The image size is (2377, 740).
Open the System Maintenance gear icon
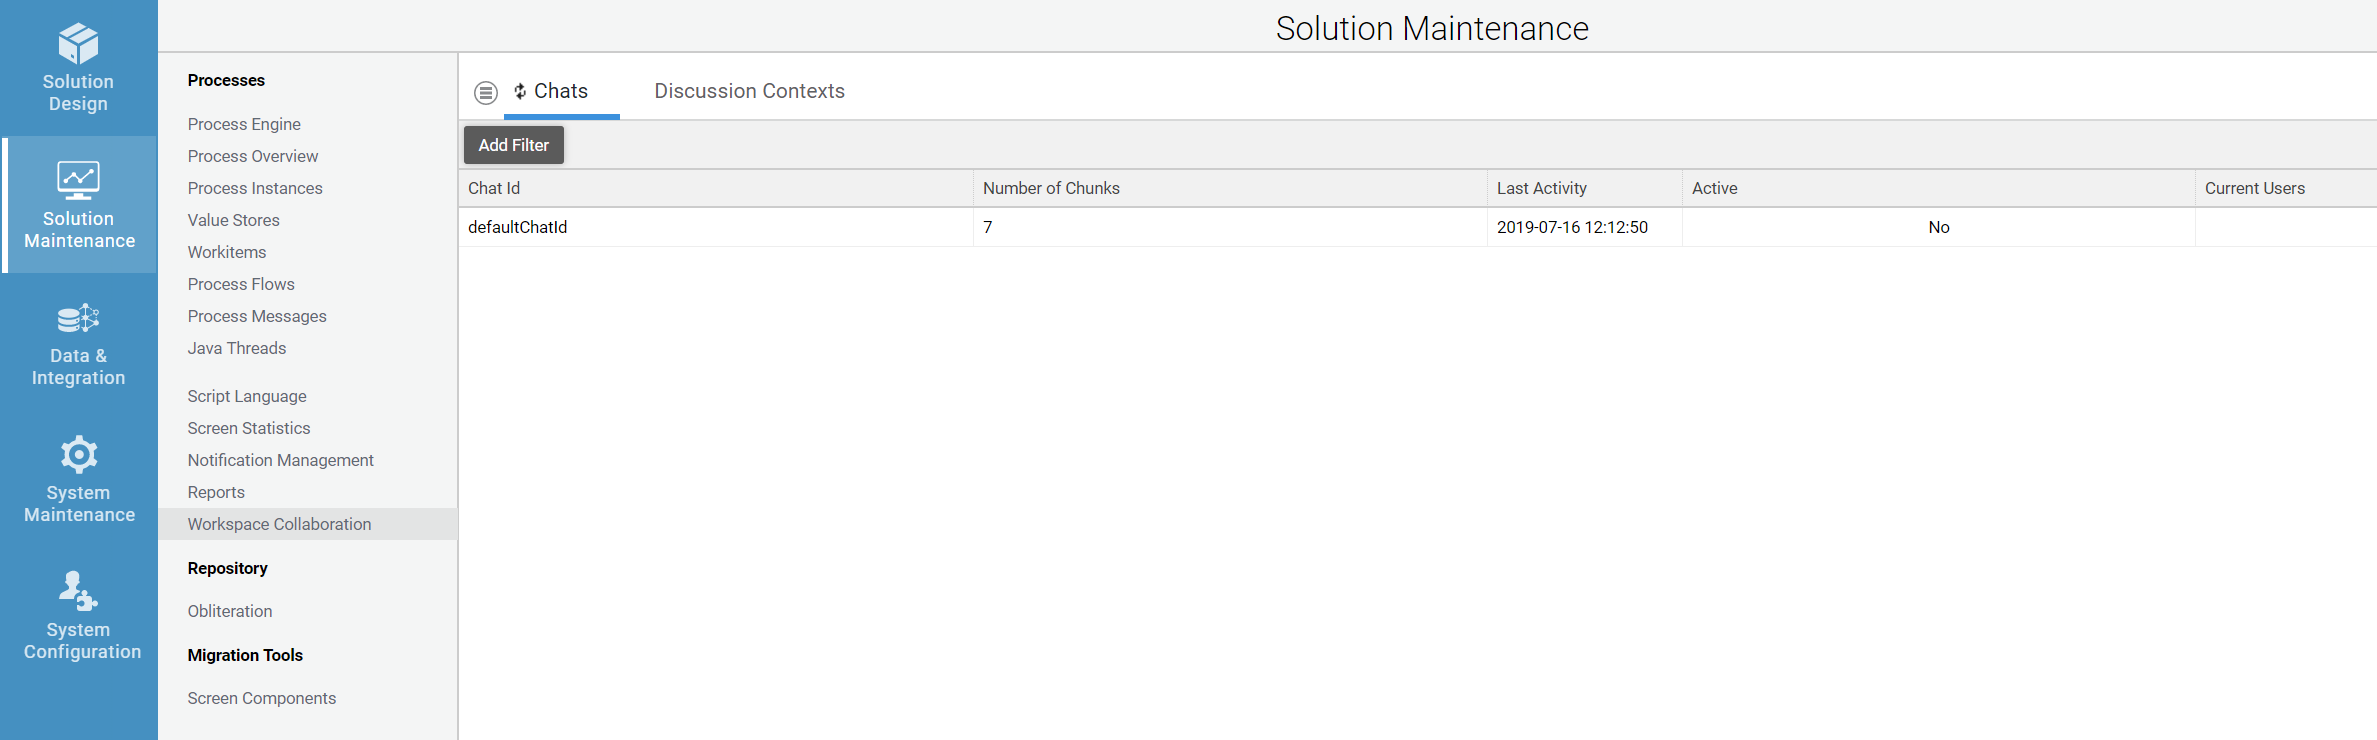click(78, 455)
